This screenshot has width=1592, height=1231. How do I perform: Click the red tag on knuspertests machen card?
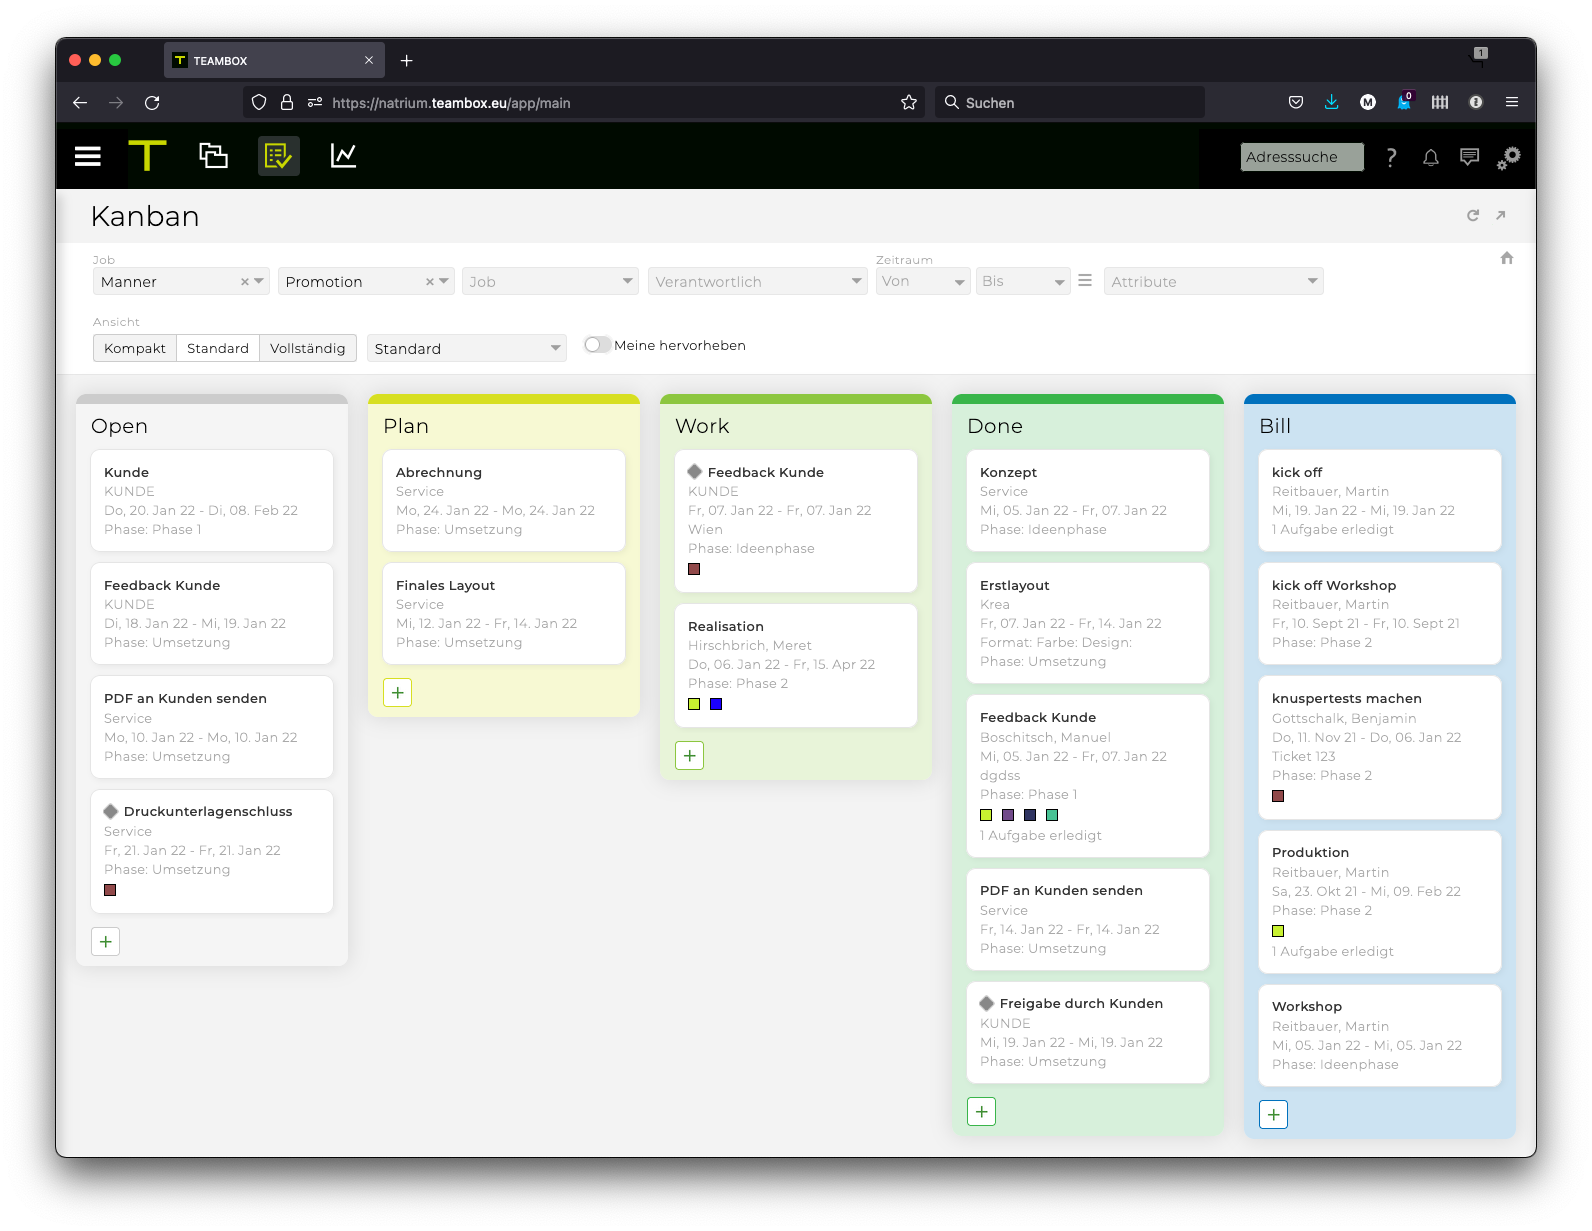[x=1278, y=796]
